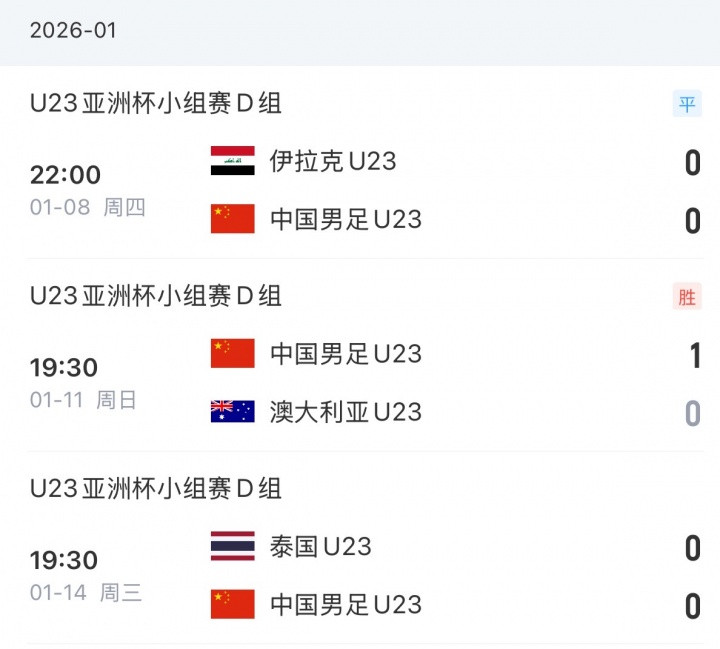Screen dimensions: 720x649
Task: Click China flag in the Thailand match
Action: point(232,604)
